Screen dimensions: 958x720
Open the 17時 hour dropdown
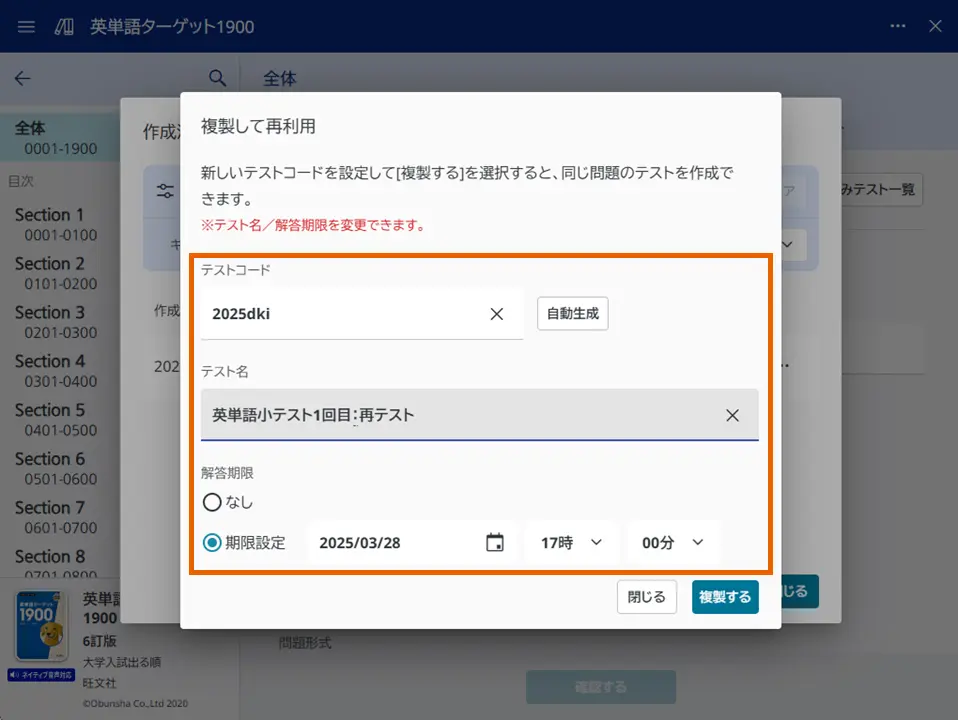pos(571,541)
